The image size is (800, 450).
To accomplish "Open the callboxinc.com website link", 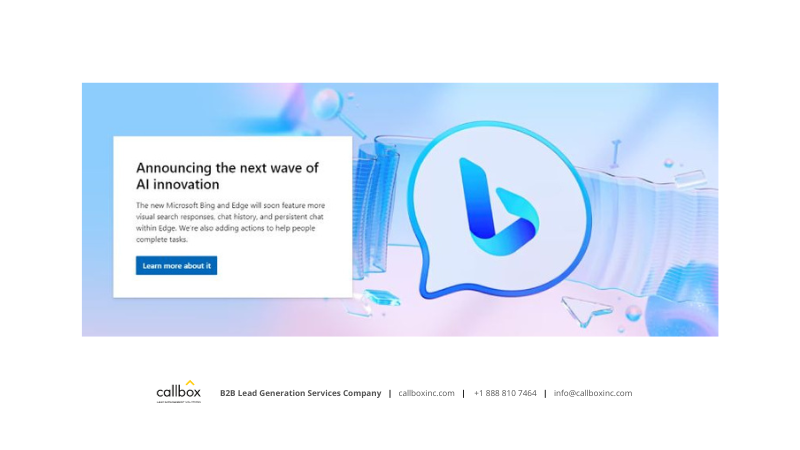I will [426, 393].
